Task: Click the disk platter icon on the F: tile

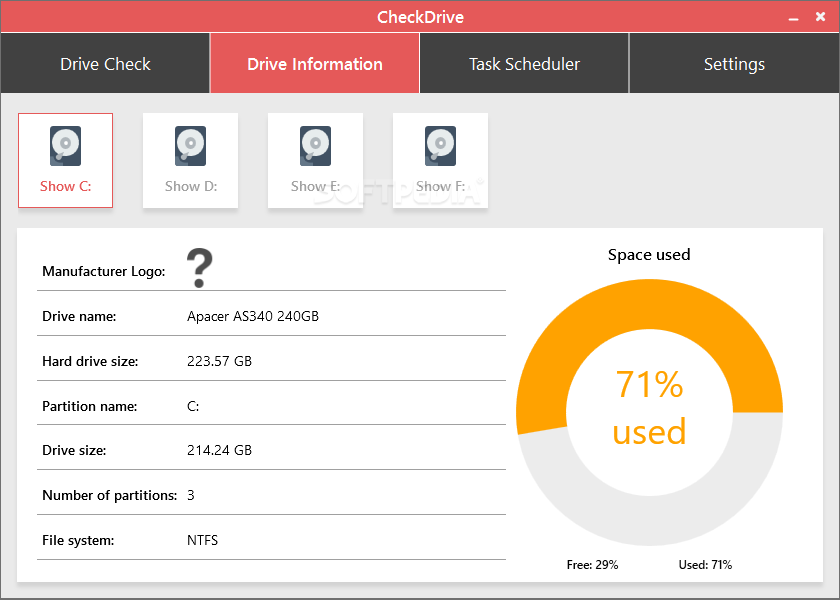Action: coord(440,145)
